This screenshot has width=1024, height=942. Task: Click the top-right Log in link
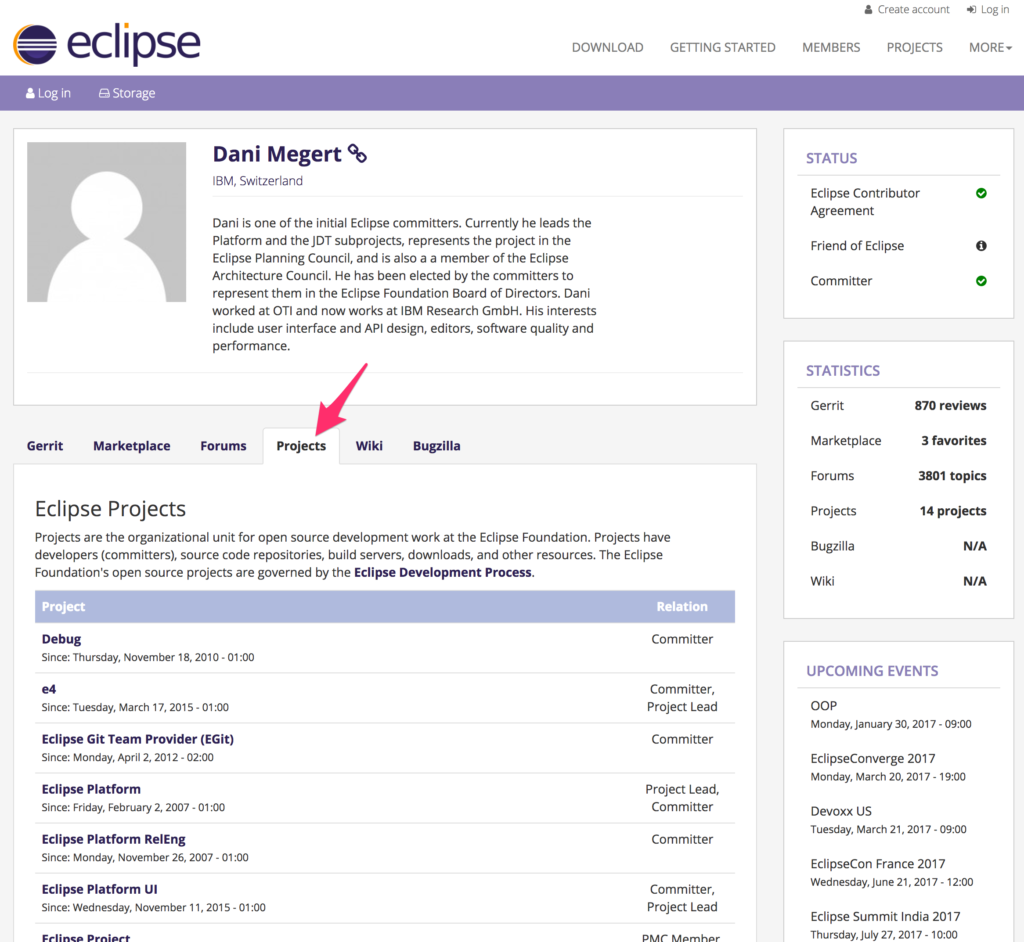(987, 10)
